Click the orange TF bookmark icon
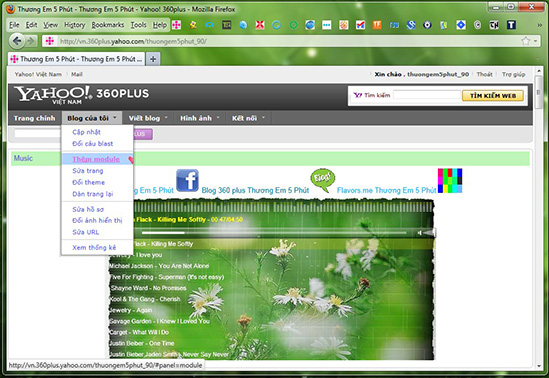The height and width of the screenshot is (378, 549). pos(377,25)
